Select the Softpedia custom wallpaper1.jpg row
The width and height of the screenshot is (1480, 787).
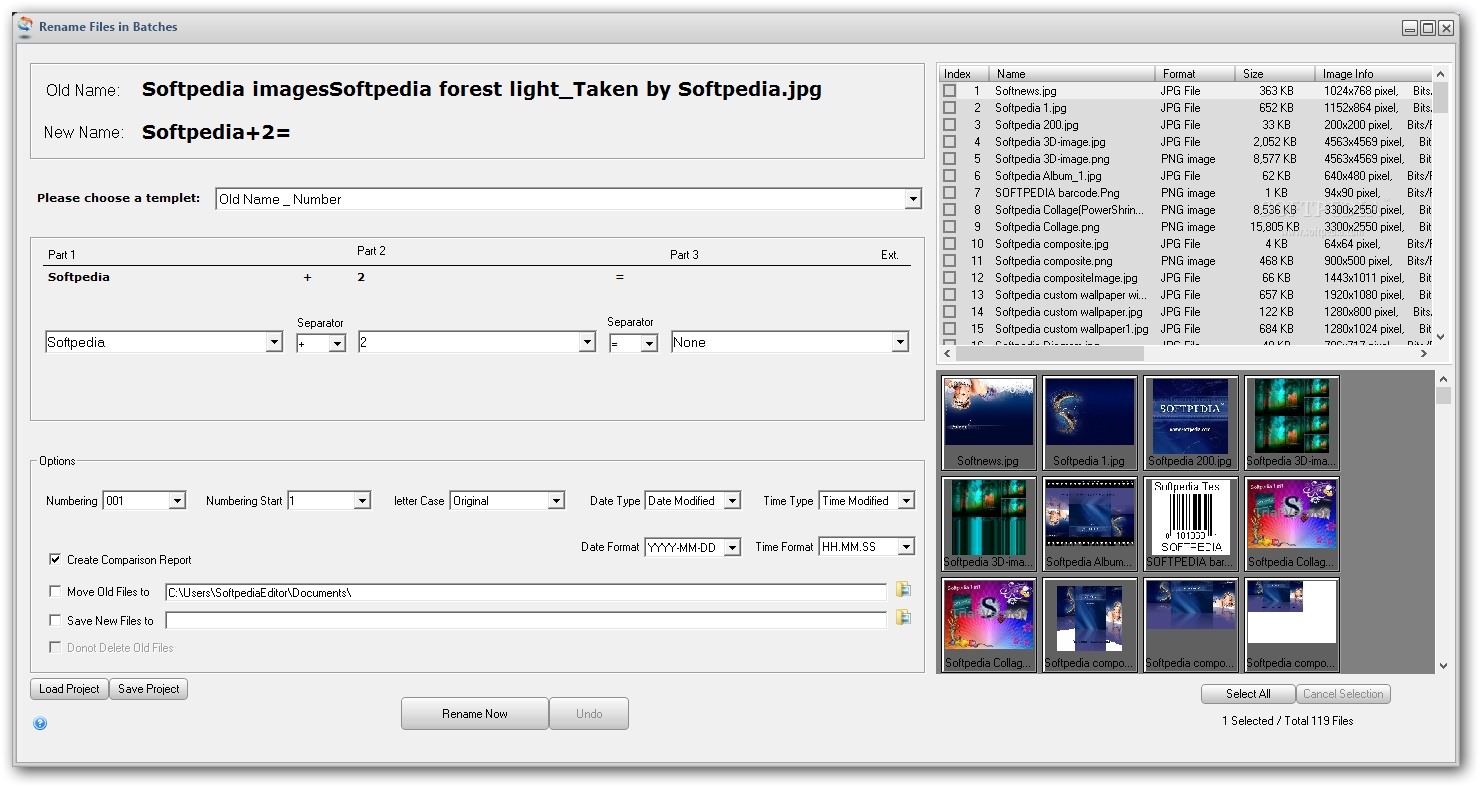click(x=1186, y=329)
